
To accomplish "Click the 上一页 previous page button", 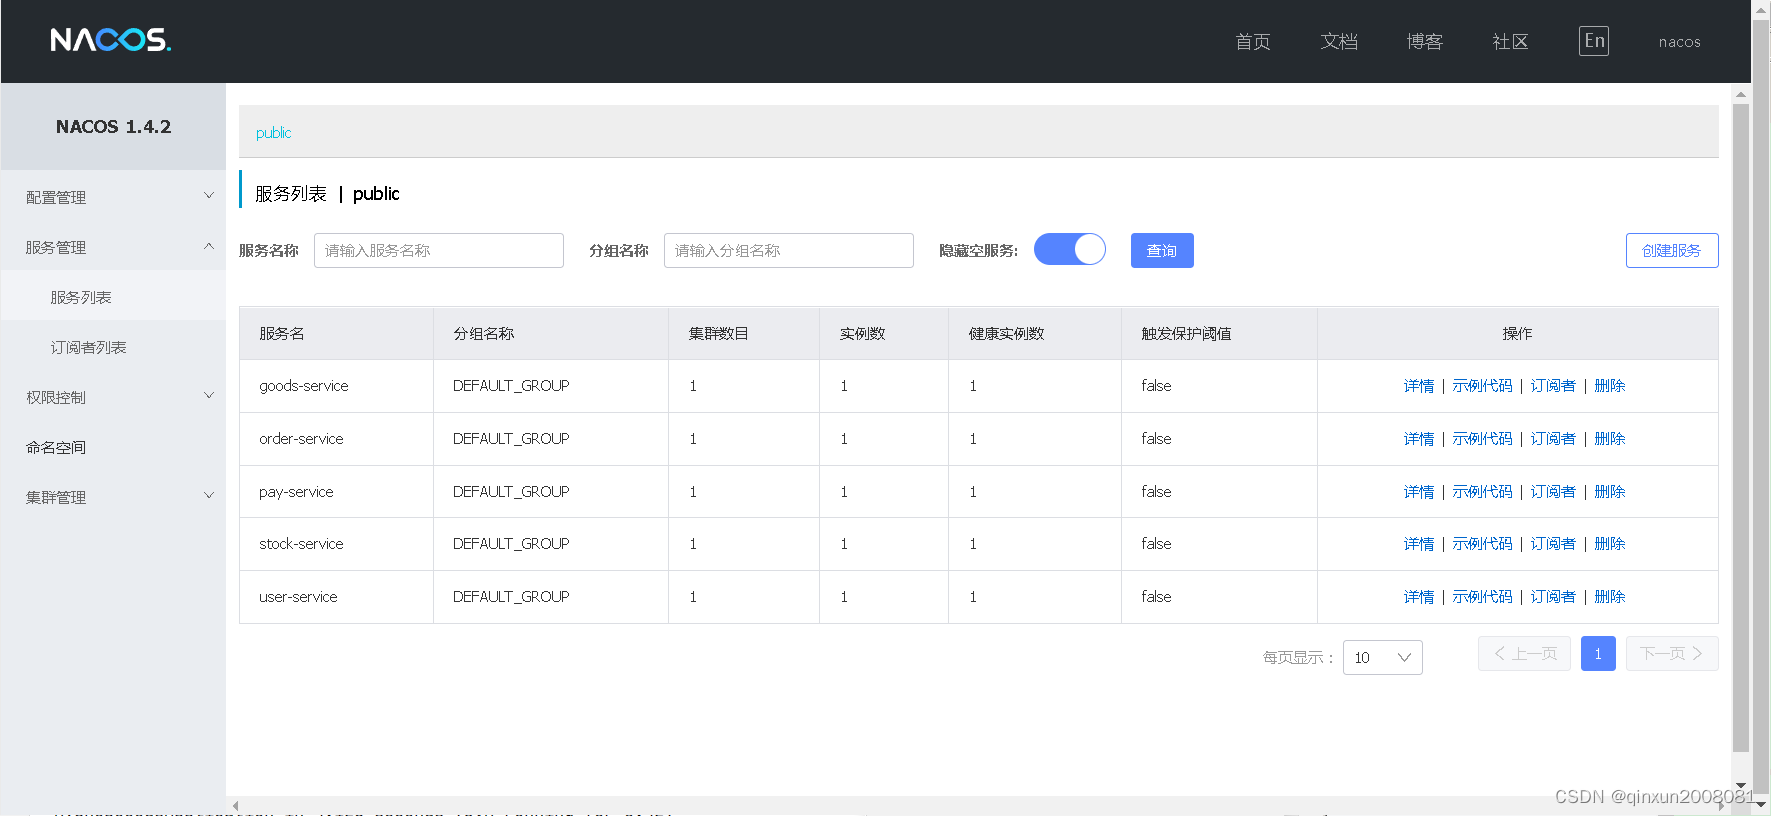I will [1524, 653].
